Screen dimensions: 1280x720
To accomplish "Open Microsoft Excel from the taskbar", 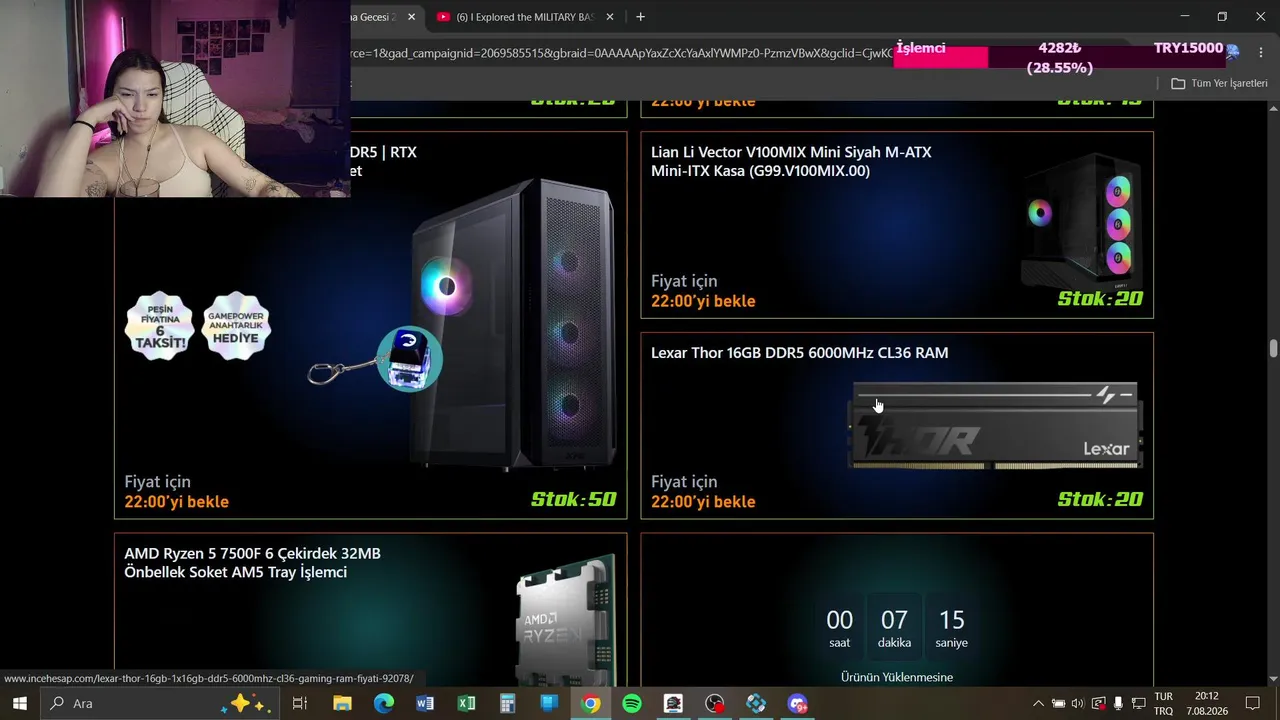I will point(466,703).
